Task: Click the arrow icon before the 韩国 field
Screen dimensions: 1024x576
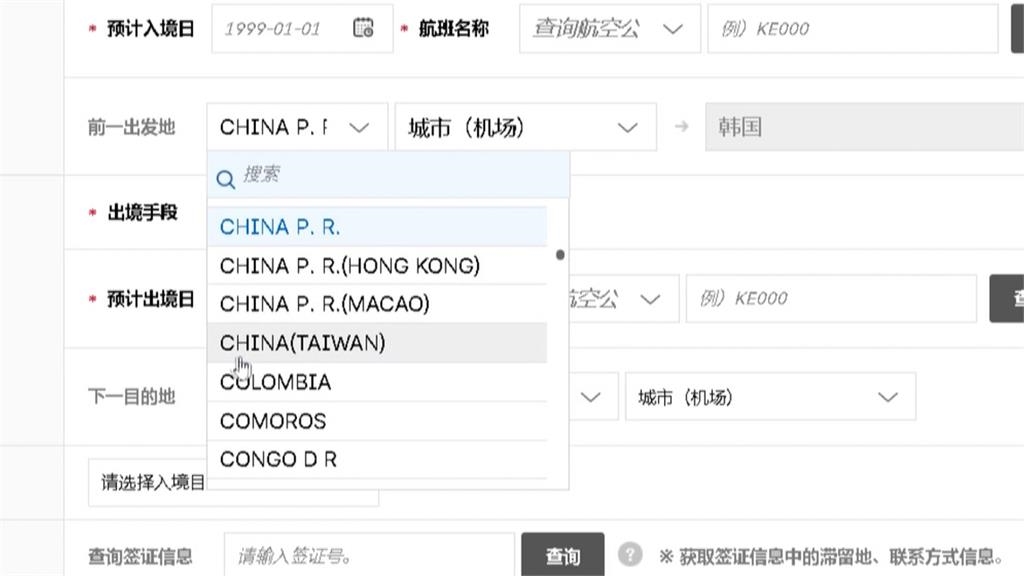Action: coord(681,127)
